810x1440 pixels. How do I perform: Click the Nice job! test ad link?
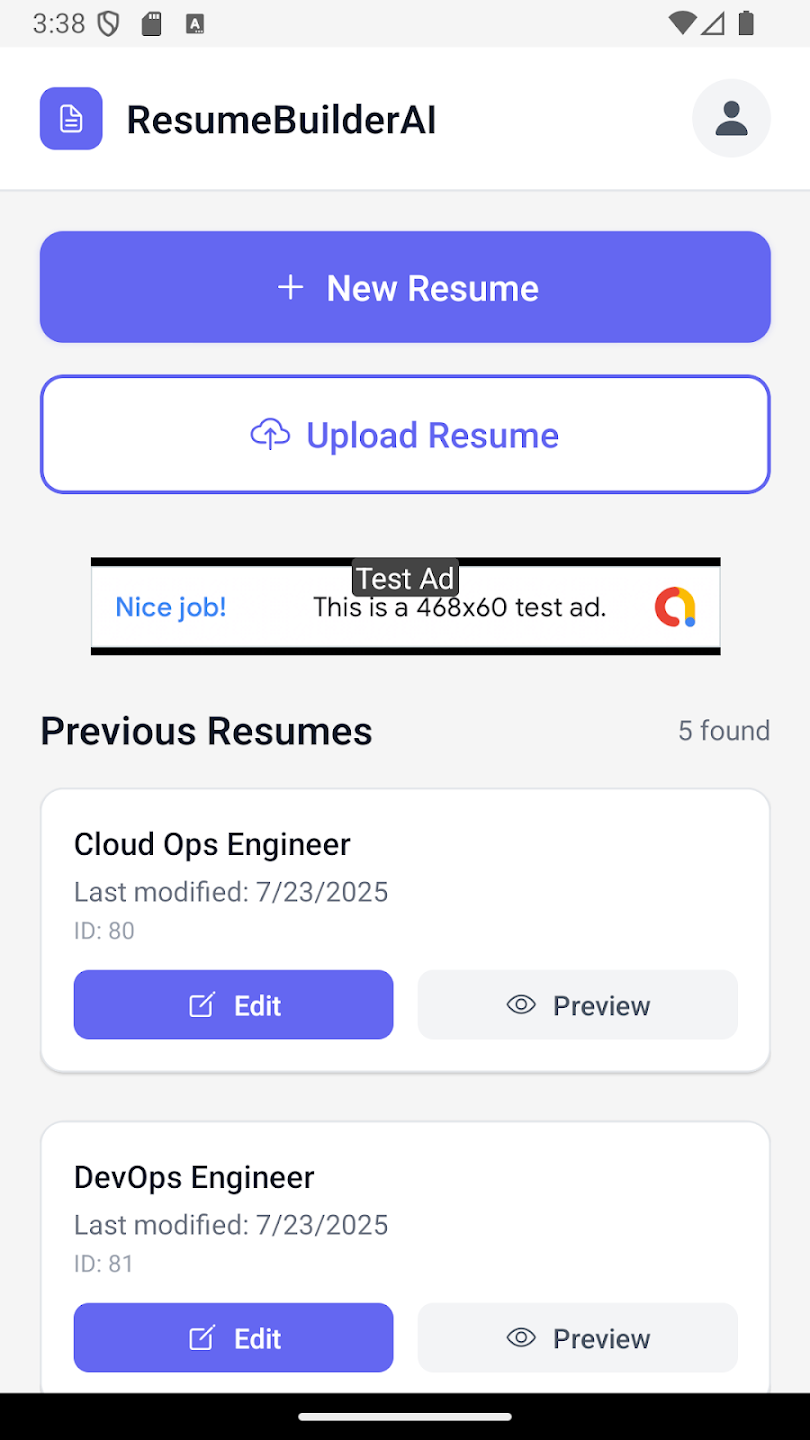click(170, 607)
